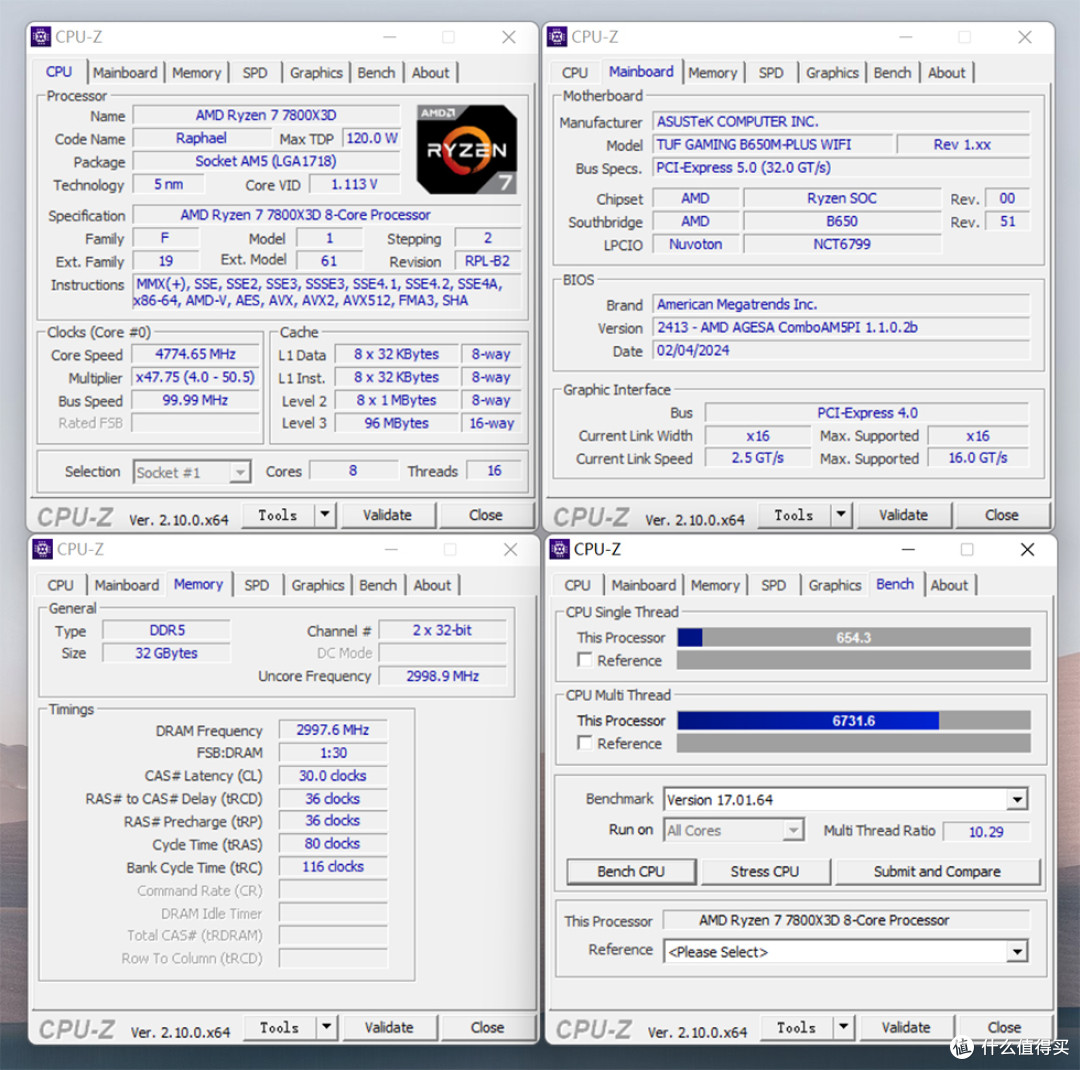Image resolution: width=1080 pixels, height=1070 pixels.
Task: Click the Tools button in the Bench window
Action: [x=797, y=1027]
